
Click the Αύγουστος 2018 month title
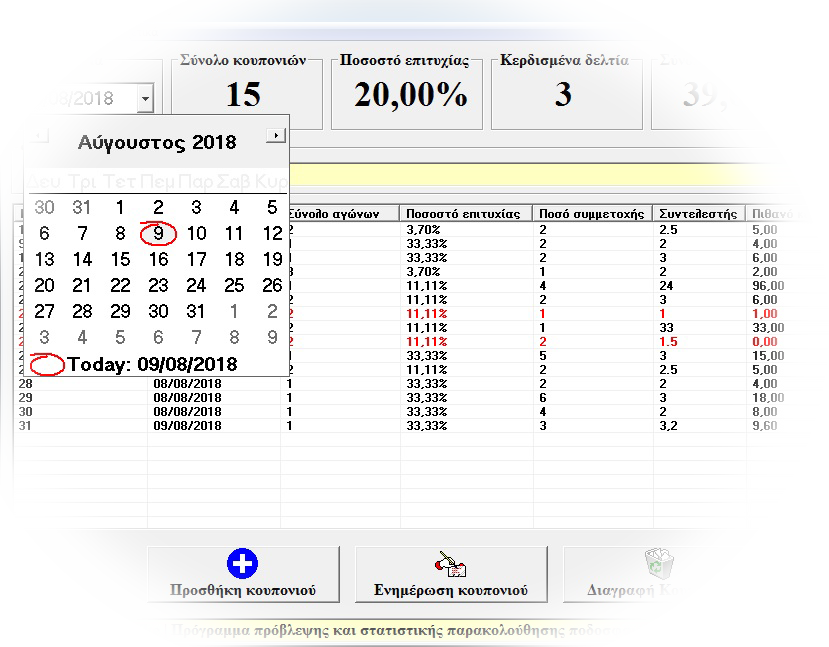(x=157, y=142)
